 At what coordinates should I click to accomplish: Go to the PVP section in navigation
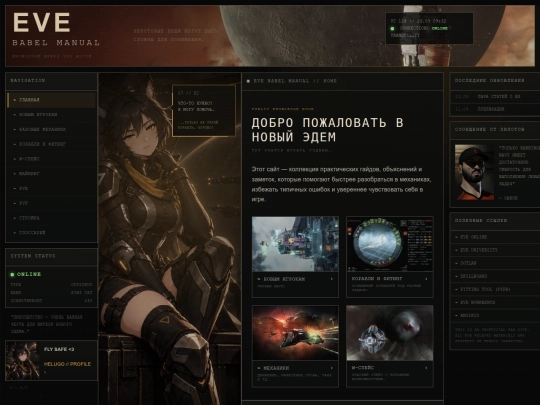51,204
